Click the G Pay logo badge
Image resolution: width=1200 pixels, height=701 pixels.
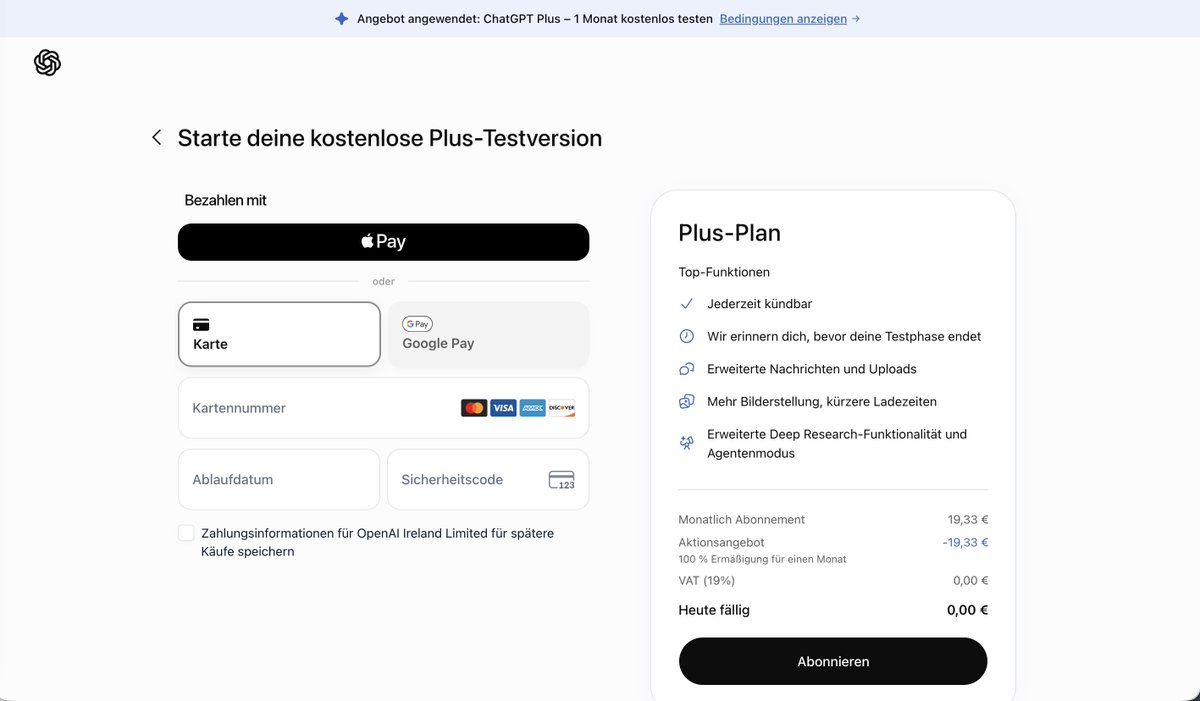[x=417, y=324]
